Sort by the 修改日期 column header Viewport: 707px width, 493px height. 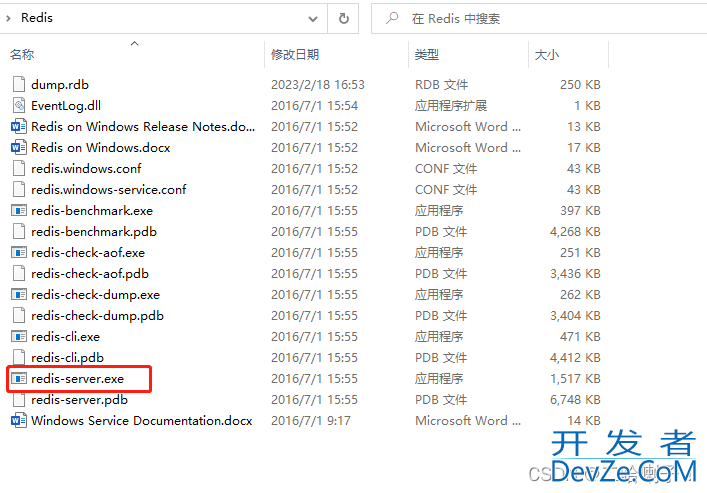point(295,55)
